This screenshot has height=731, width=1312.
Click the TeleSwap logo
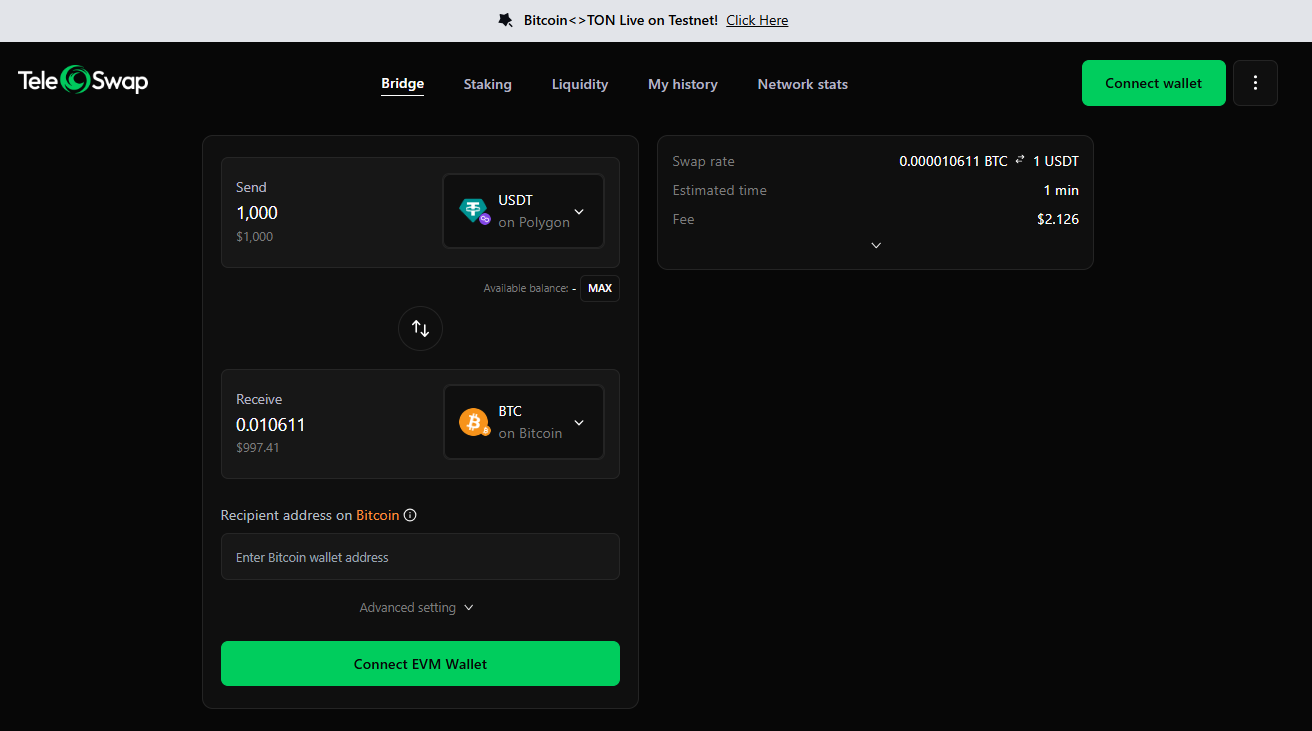[x=83, y=80]
